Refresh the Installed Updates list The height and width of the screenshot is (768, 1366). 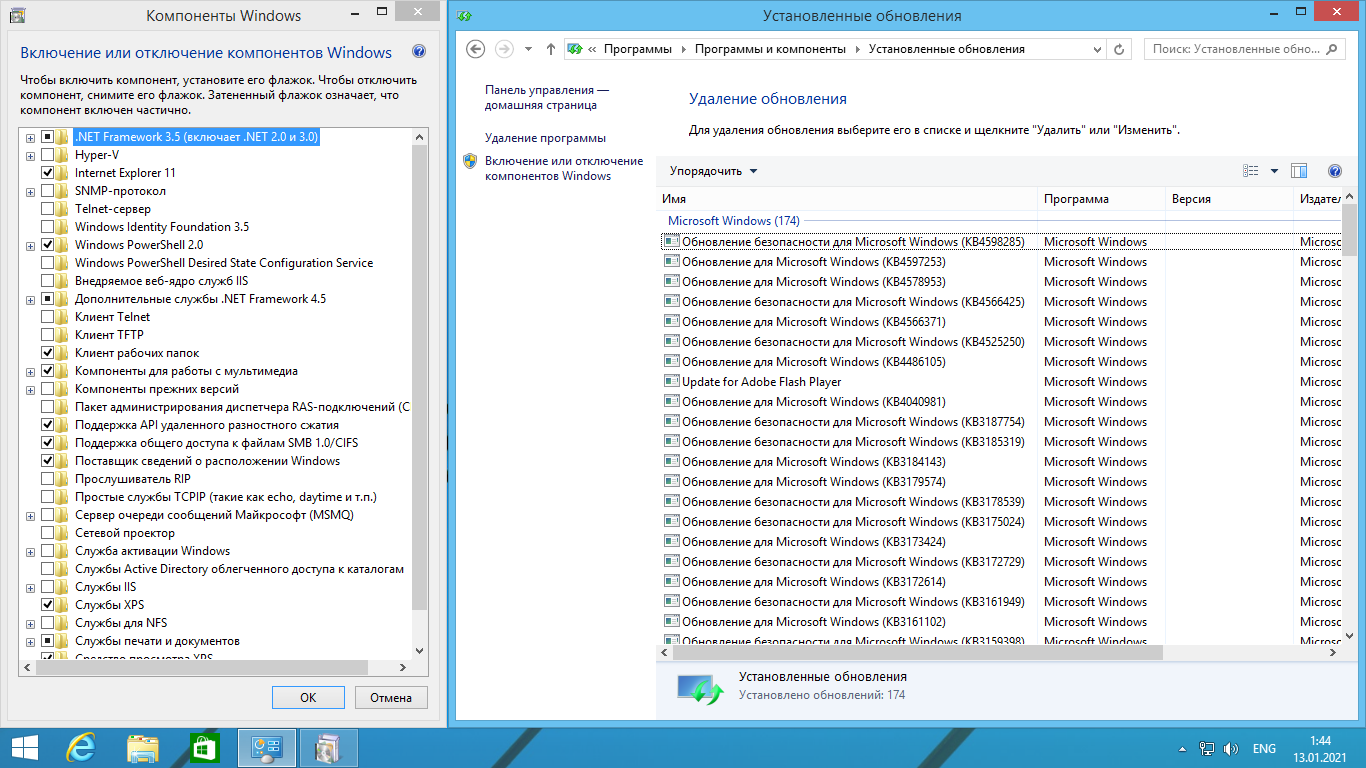coord(1121,49)
